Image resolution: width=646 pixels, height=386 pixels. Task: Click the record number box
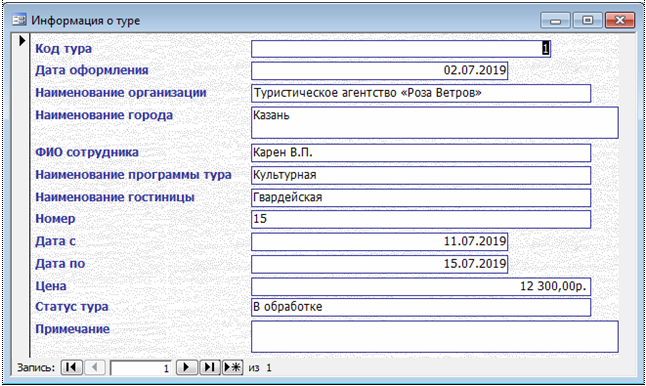click(x=140, y=367)
